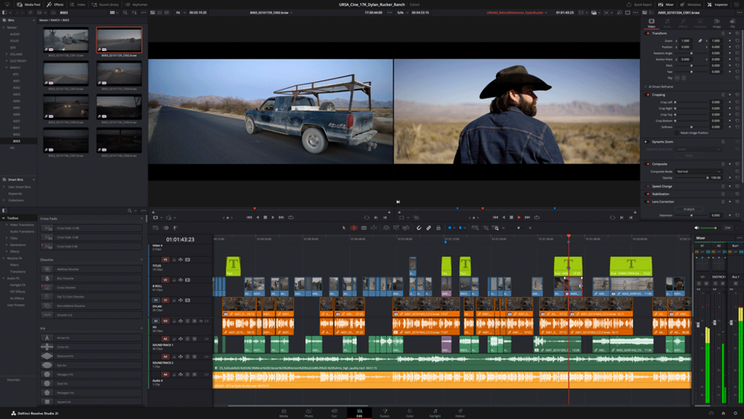Adjust the timeline zoom slider
The height and width of the screenshot is (419, 744).
tap(518, 228)
